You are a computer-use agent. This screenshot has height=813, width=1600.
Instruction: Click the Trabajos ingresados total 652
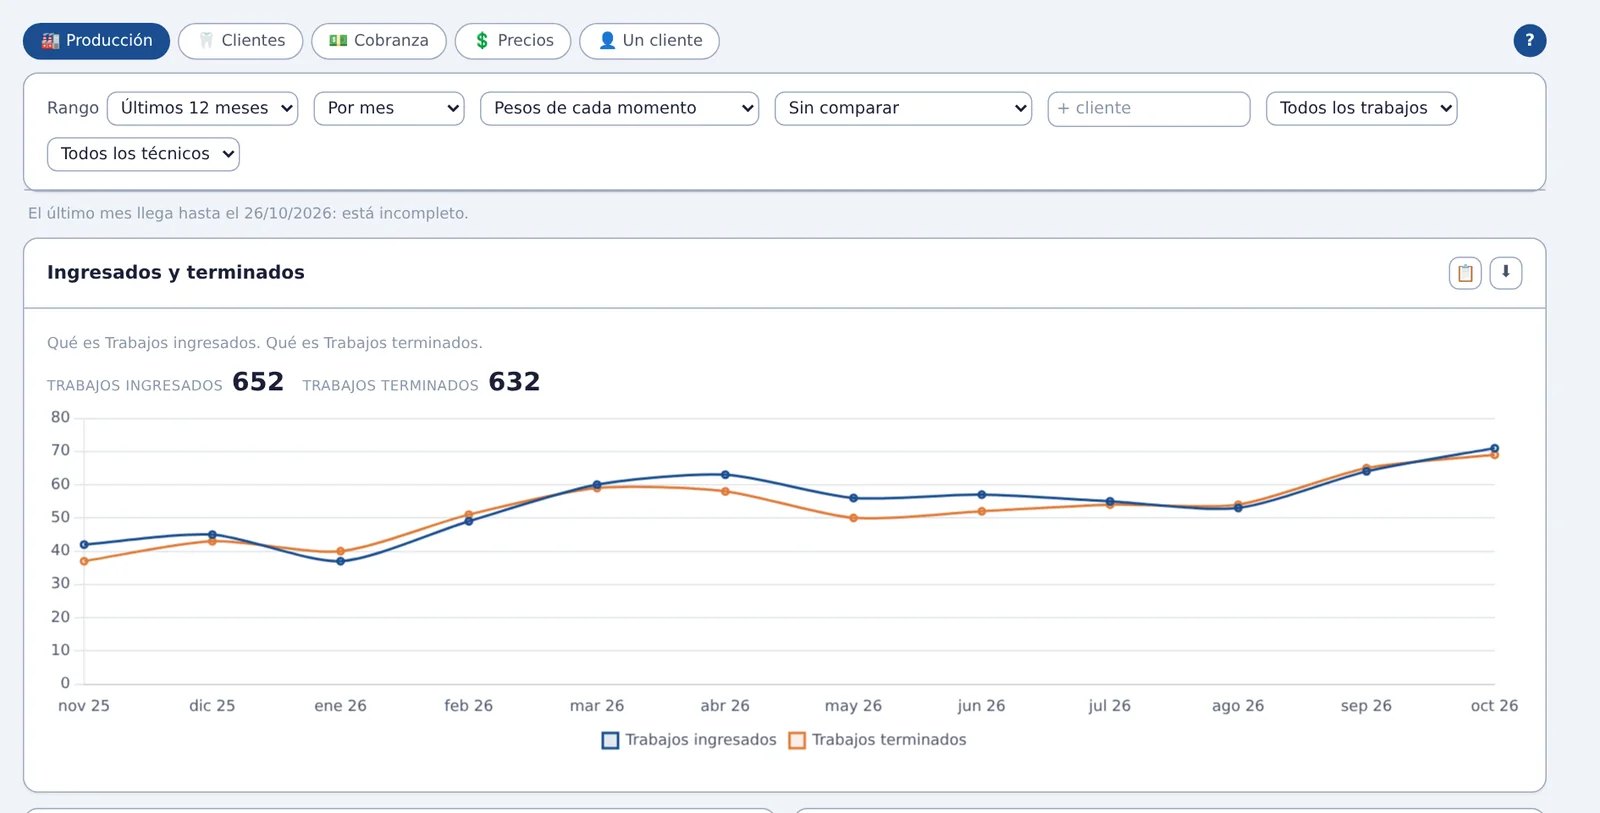point(258,382)
